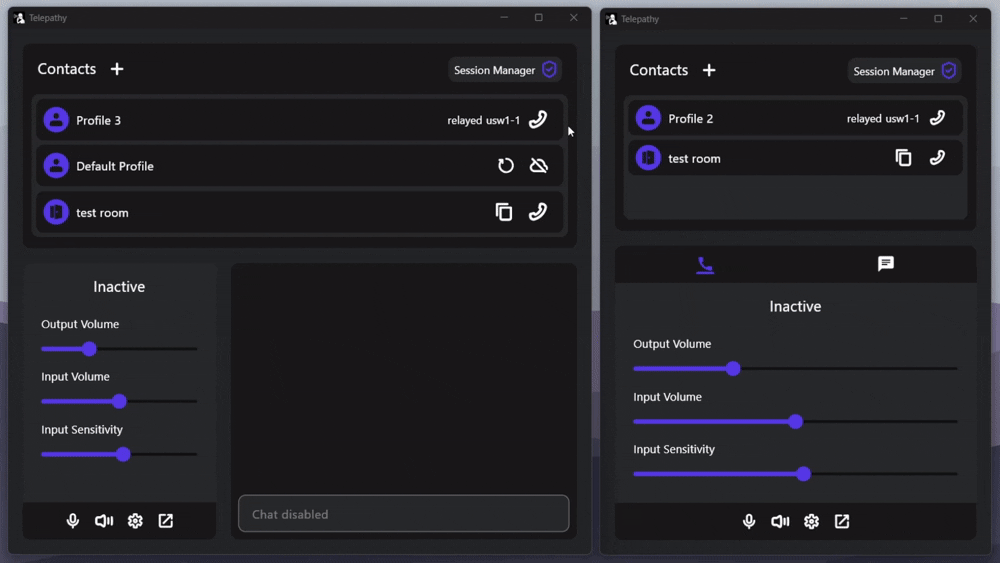Minimize the right Telepathy window

tap(903, 18)
